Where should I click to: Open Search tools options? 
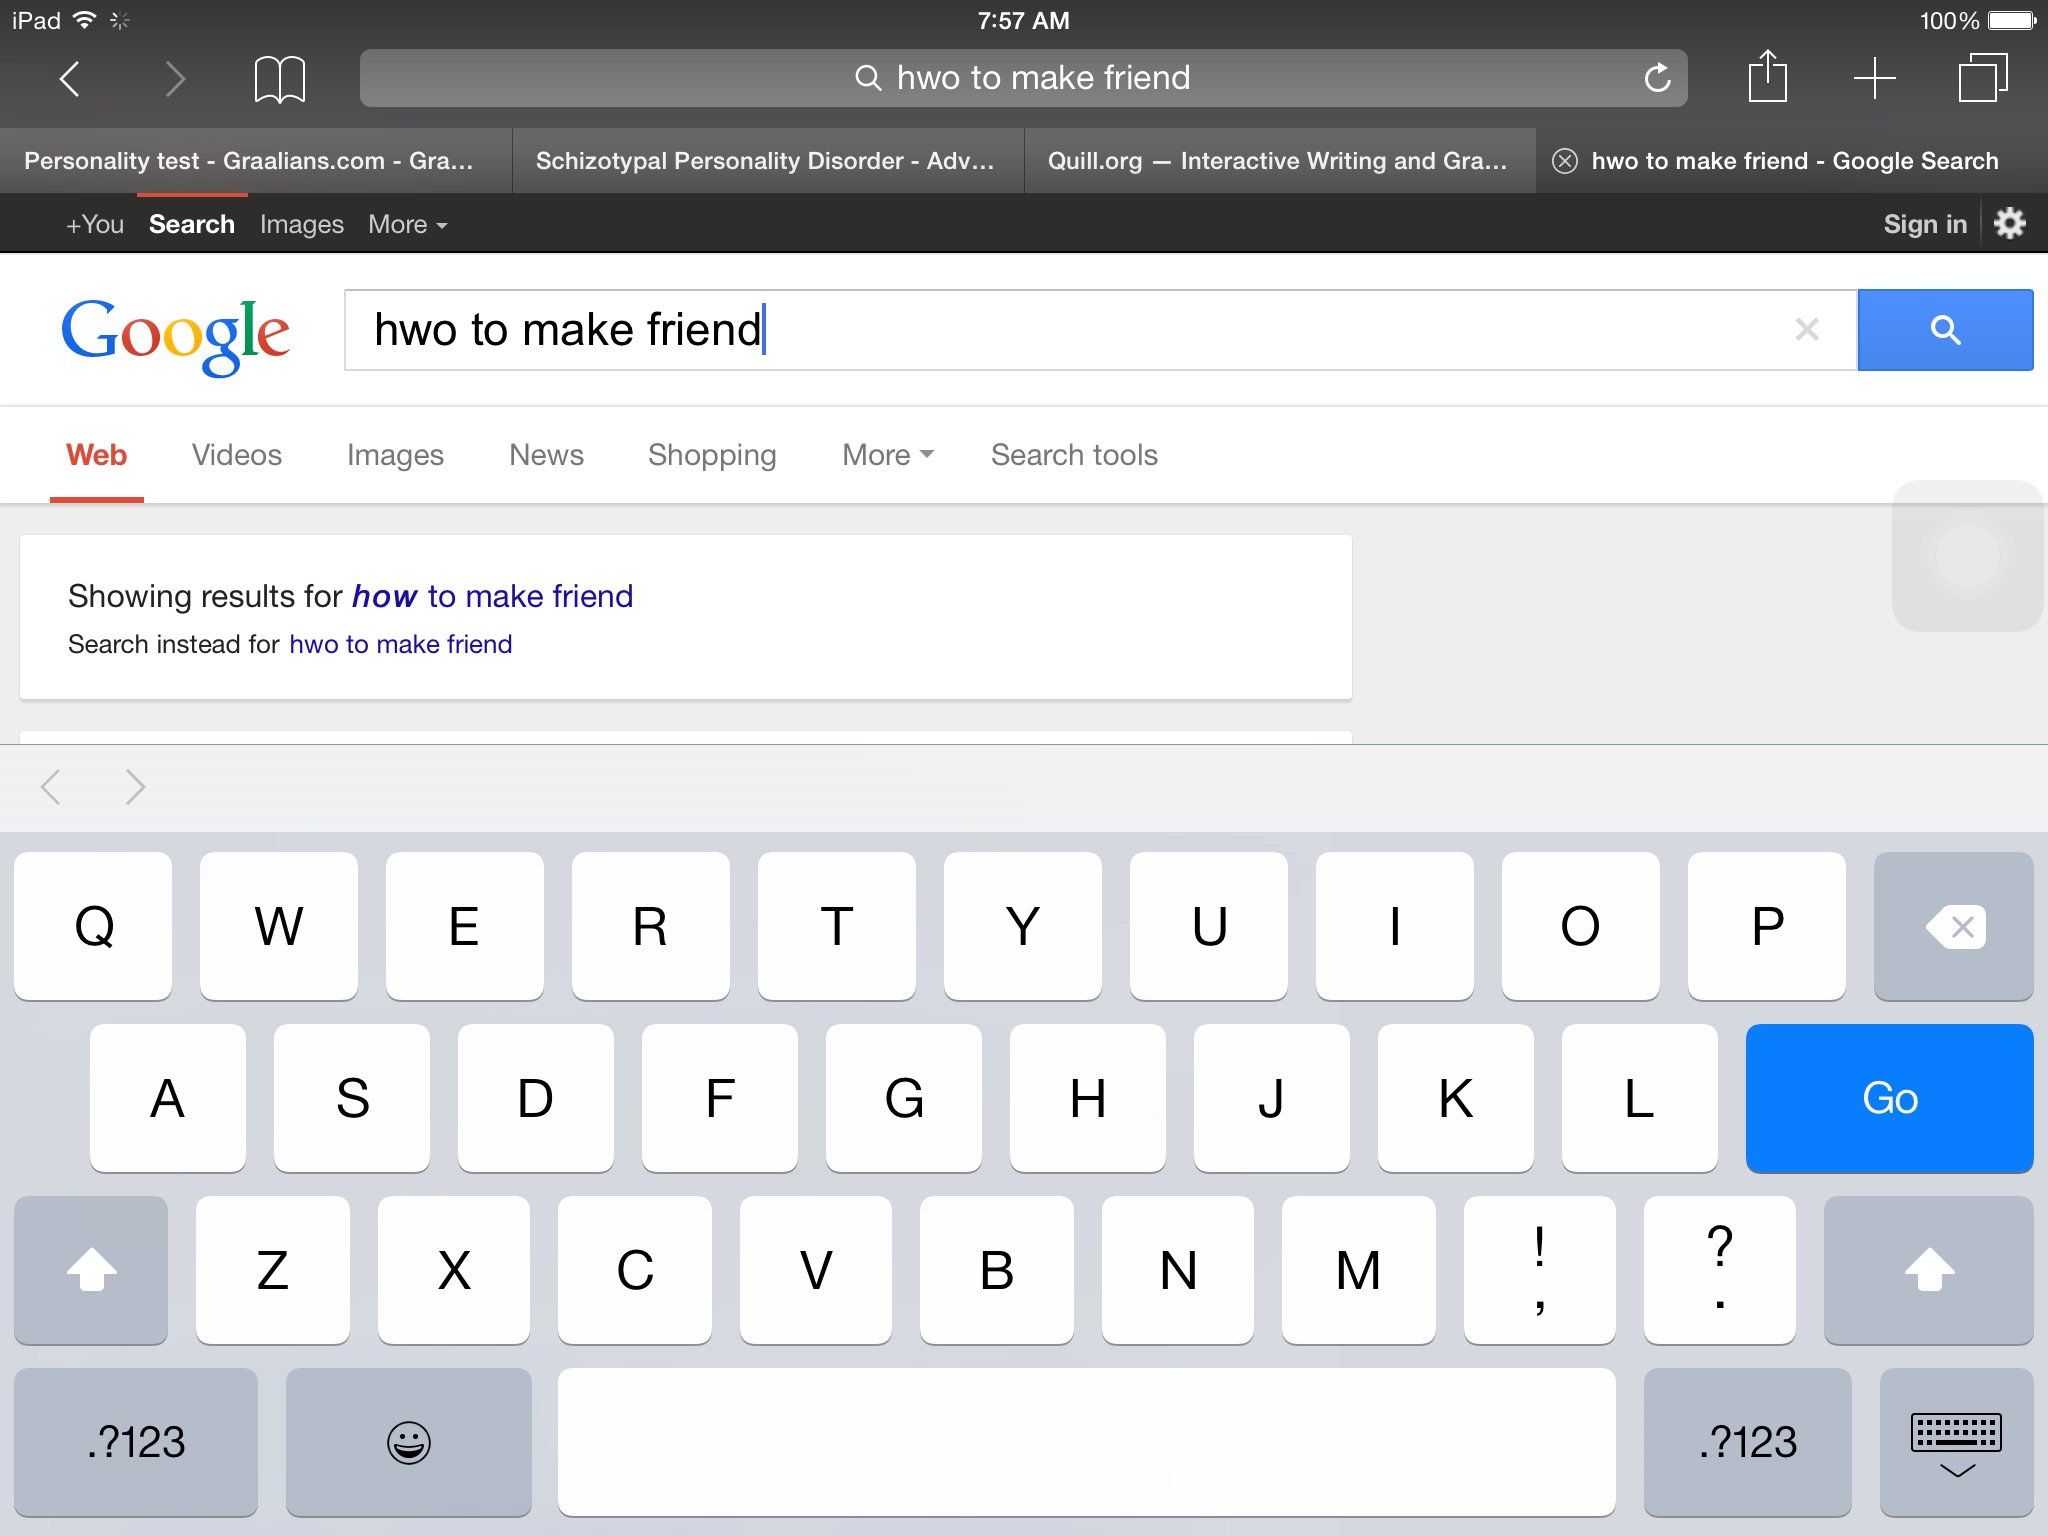click(x=1074, y=455)
